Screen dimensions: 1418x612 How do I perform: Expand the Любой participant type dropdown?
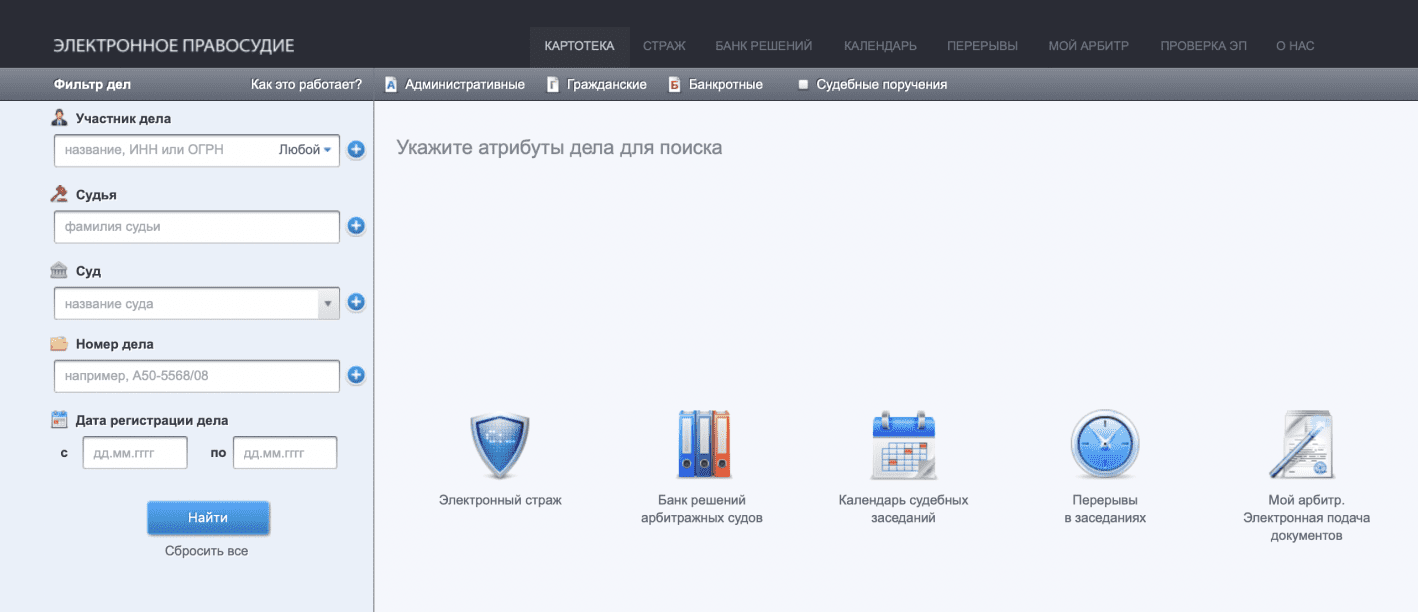[305, 150]
